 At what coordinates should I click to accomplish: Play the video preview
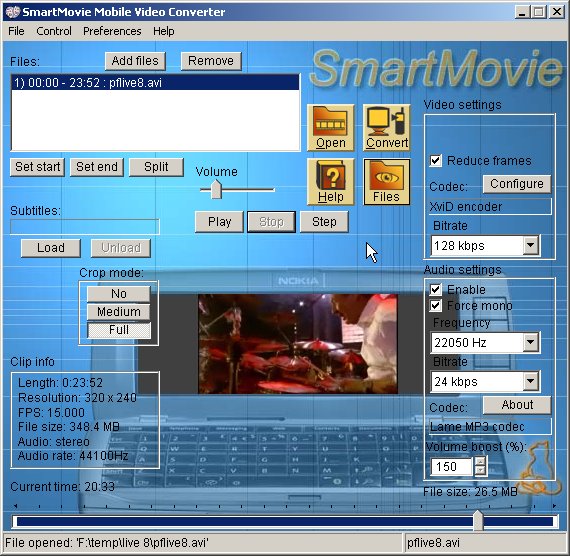coord(219,221)
